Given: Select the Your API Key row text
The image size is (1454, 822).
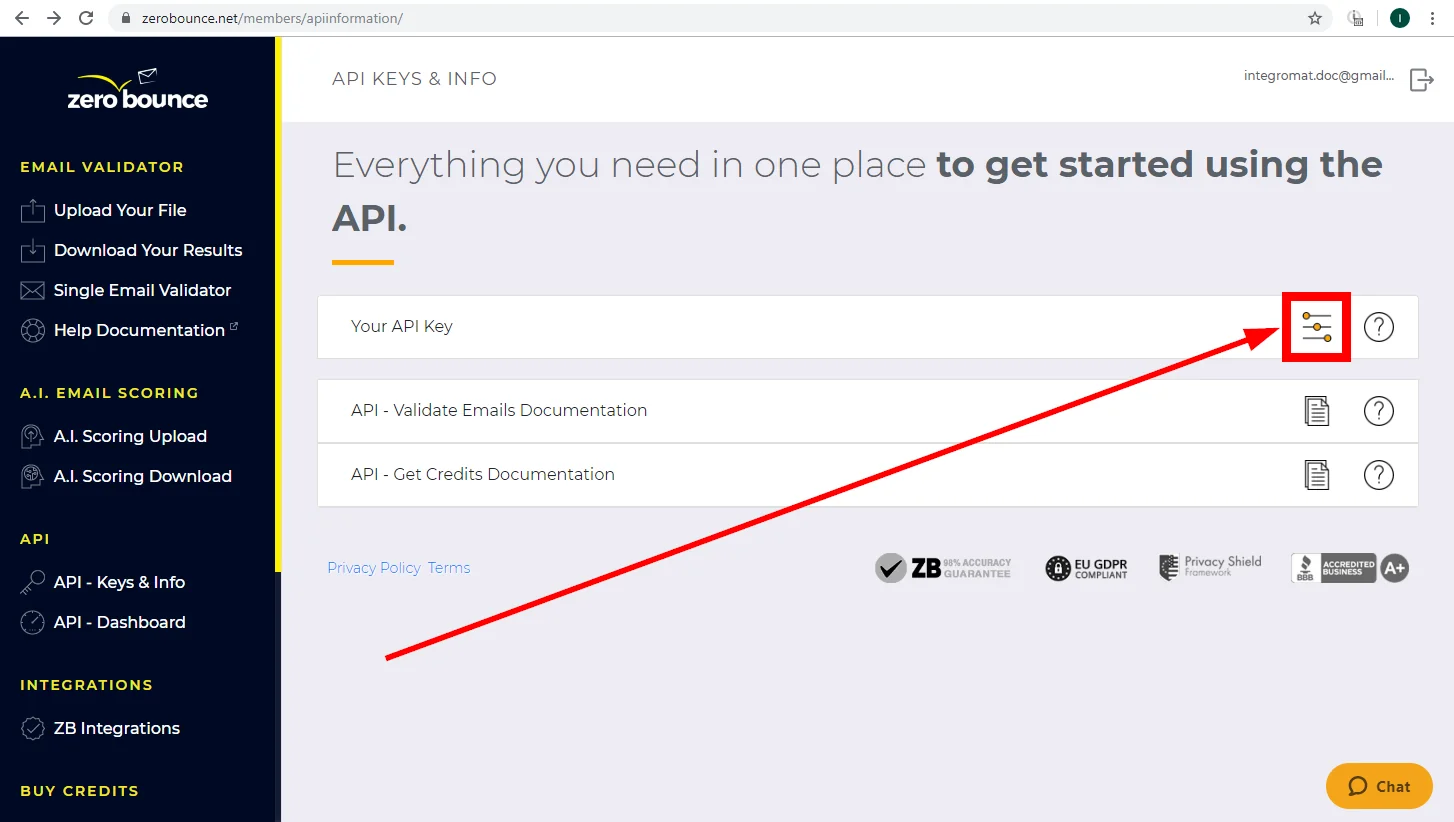Looking at the screenshot, I should coord(402,326).
